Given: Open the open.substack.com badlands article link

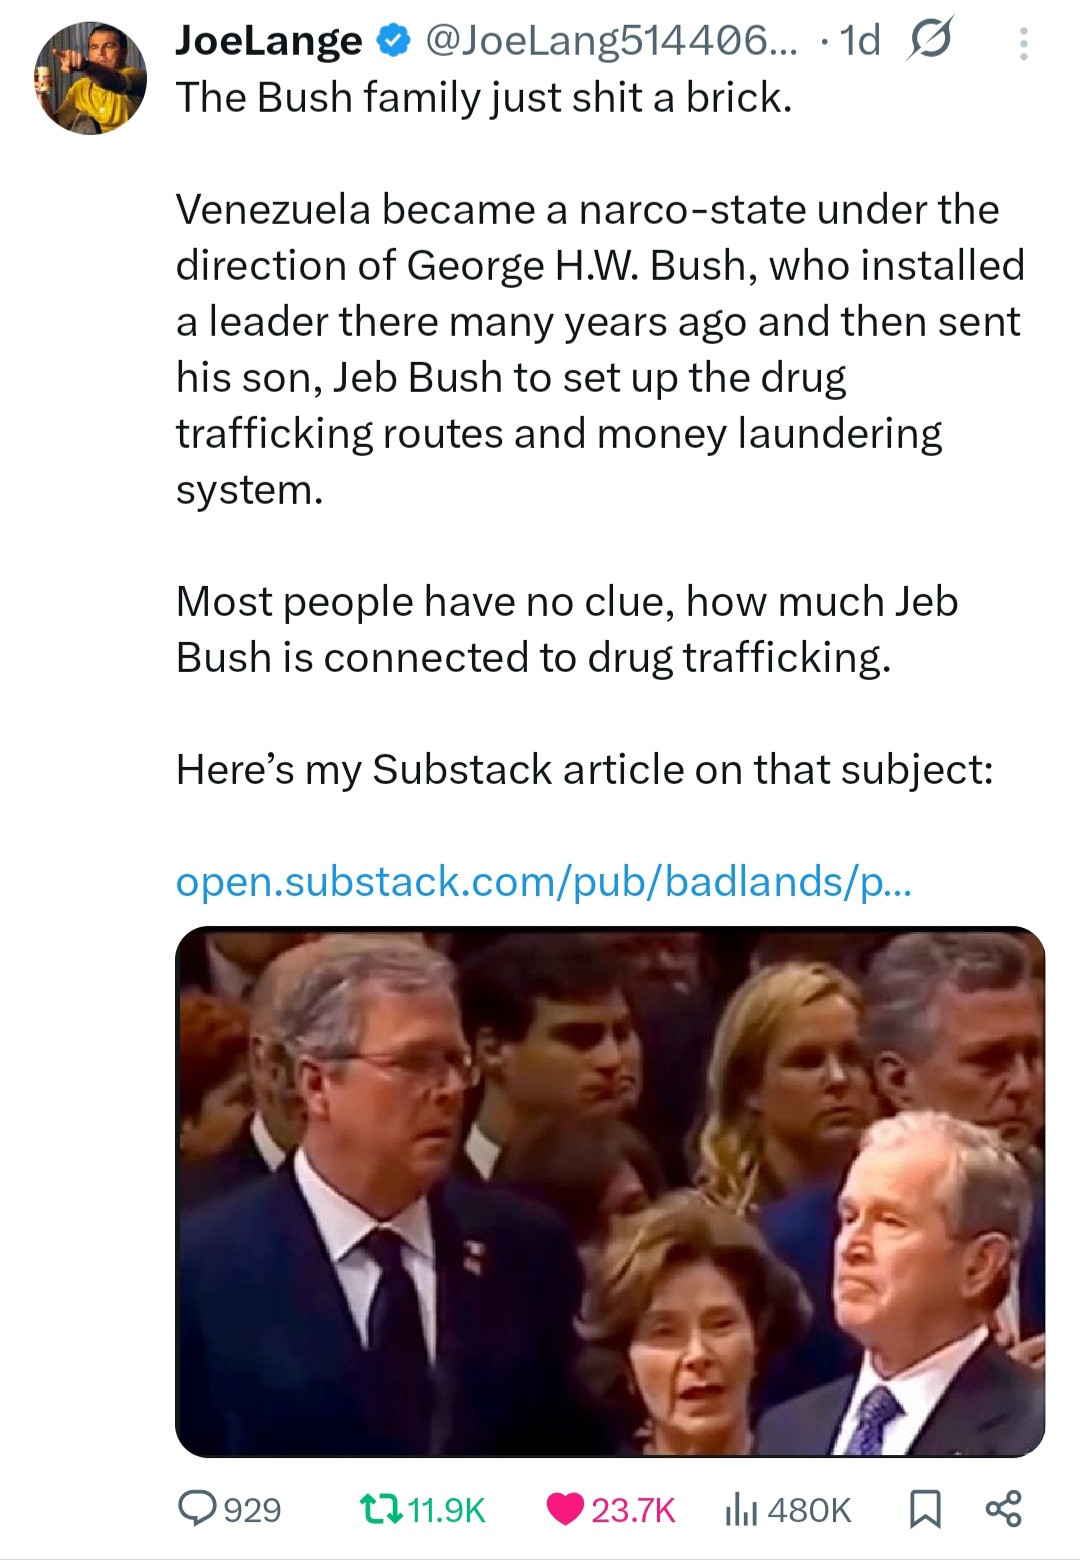Looking at the screenshot, I should 543,881.
